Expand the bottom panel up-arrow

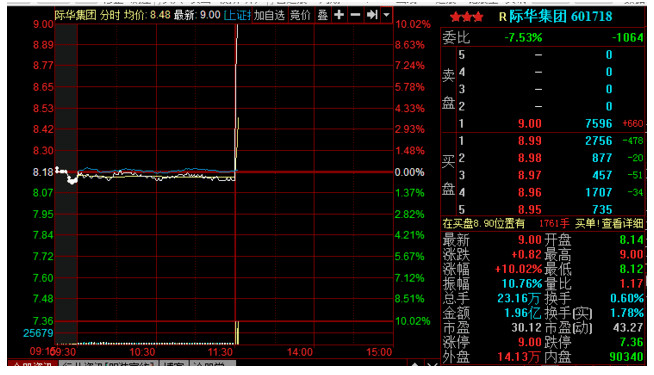pos(415,365)
